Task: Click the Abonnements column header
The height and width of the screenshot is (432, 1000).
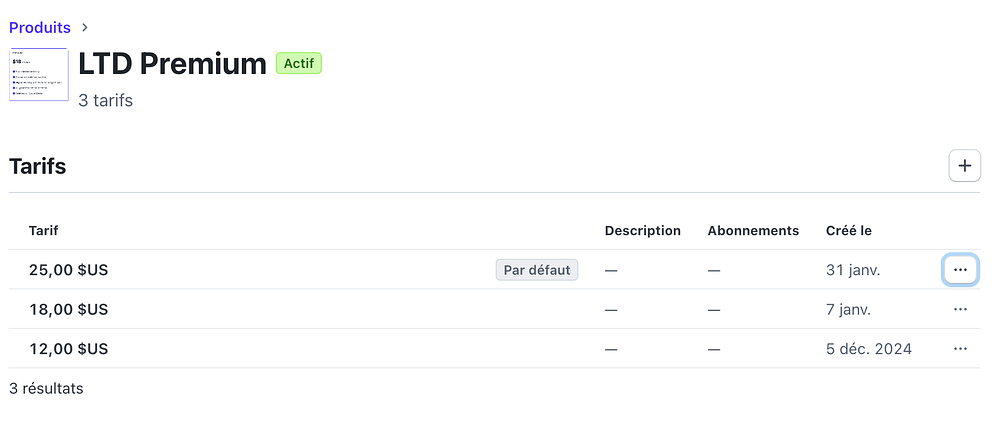Action: pos(753,231)
